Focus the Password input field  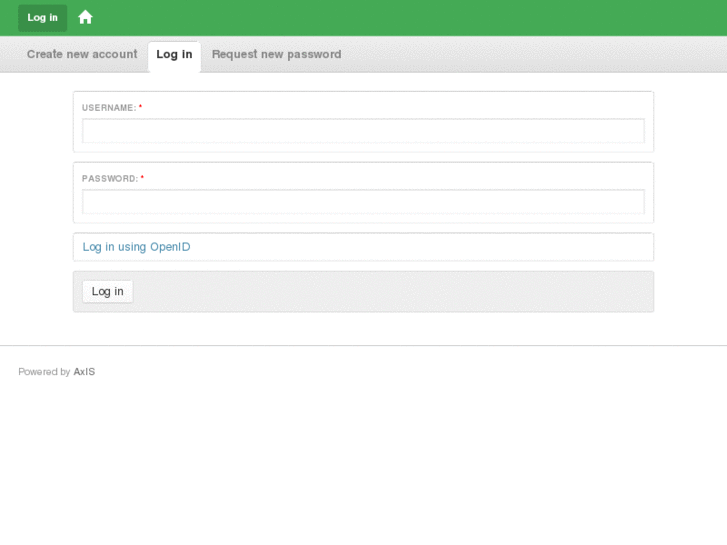[x=364, y=202]
